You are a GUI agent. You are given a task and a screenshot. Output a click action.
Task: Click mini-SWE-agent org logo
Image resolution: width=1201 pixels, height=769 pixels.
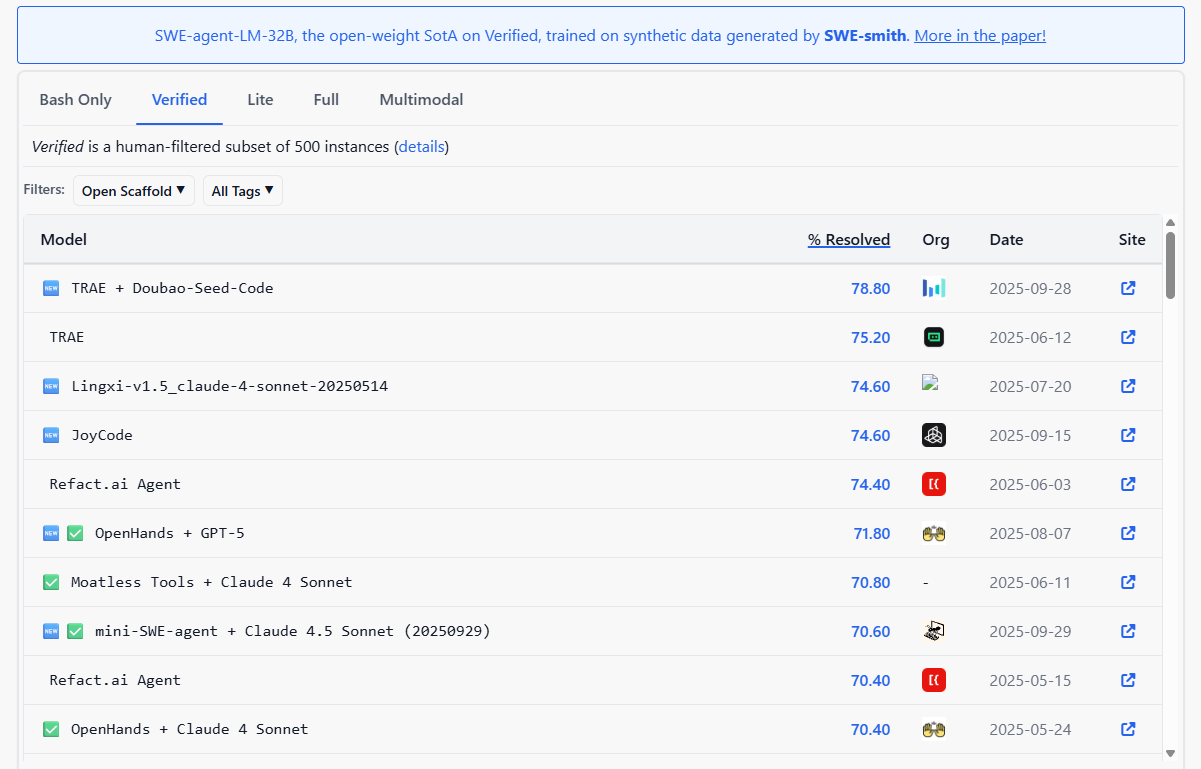coord(934,631)
